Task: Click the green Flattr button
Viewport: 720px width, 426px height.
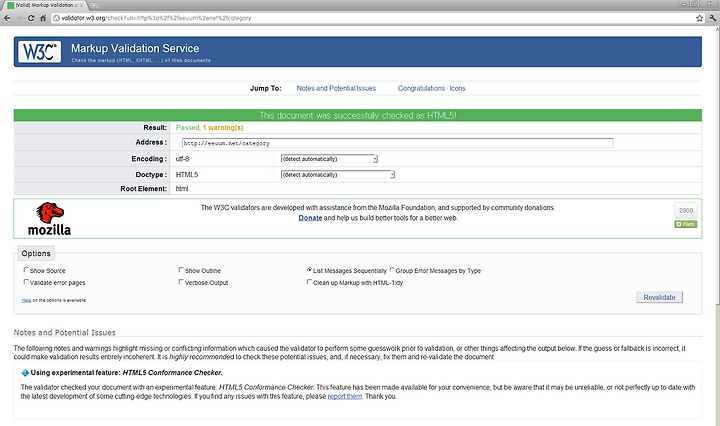Action: tap(686, 224)
